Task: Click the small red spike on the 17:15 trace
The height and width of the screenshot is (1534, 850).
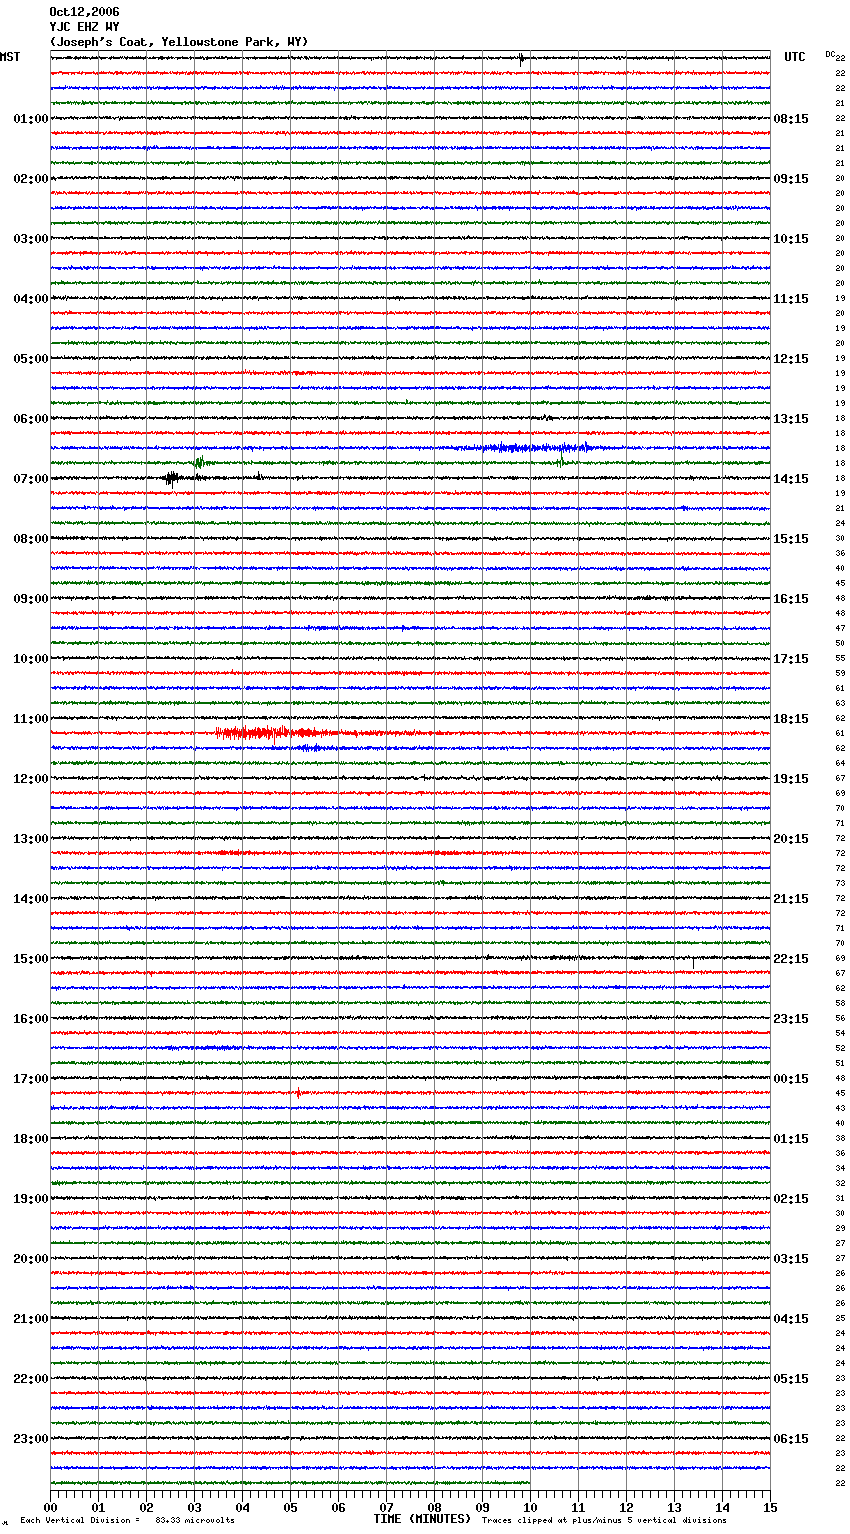Action: [x=298, y=1093]
